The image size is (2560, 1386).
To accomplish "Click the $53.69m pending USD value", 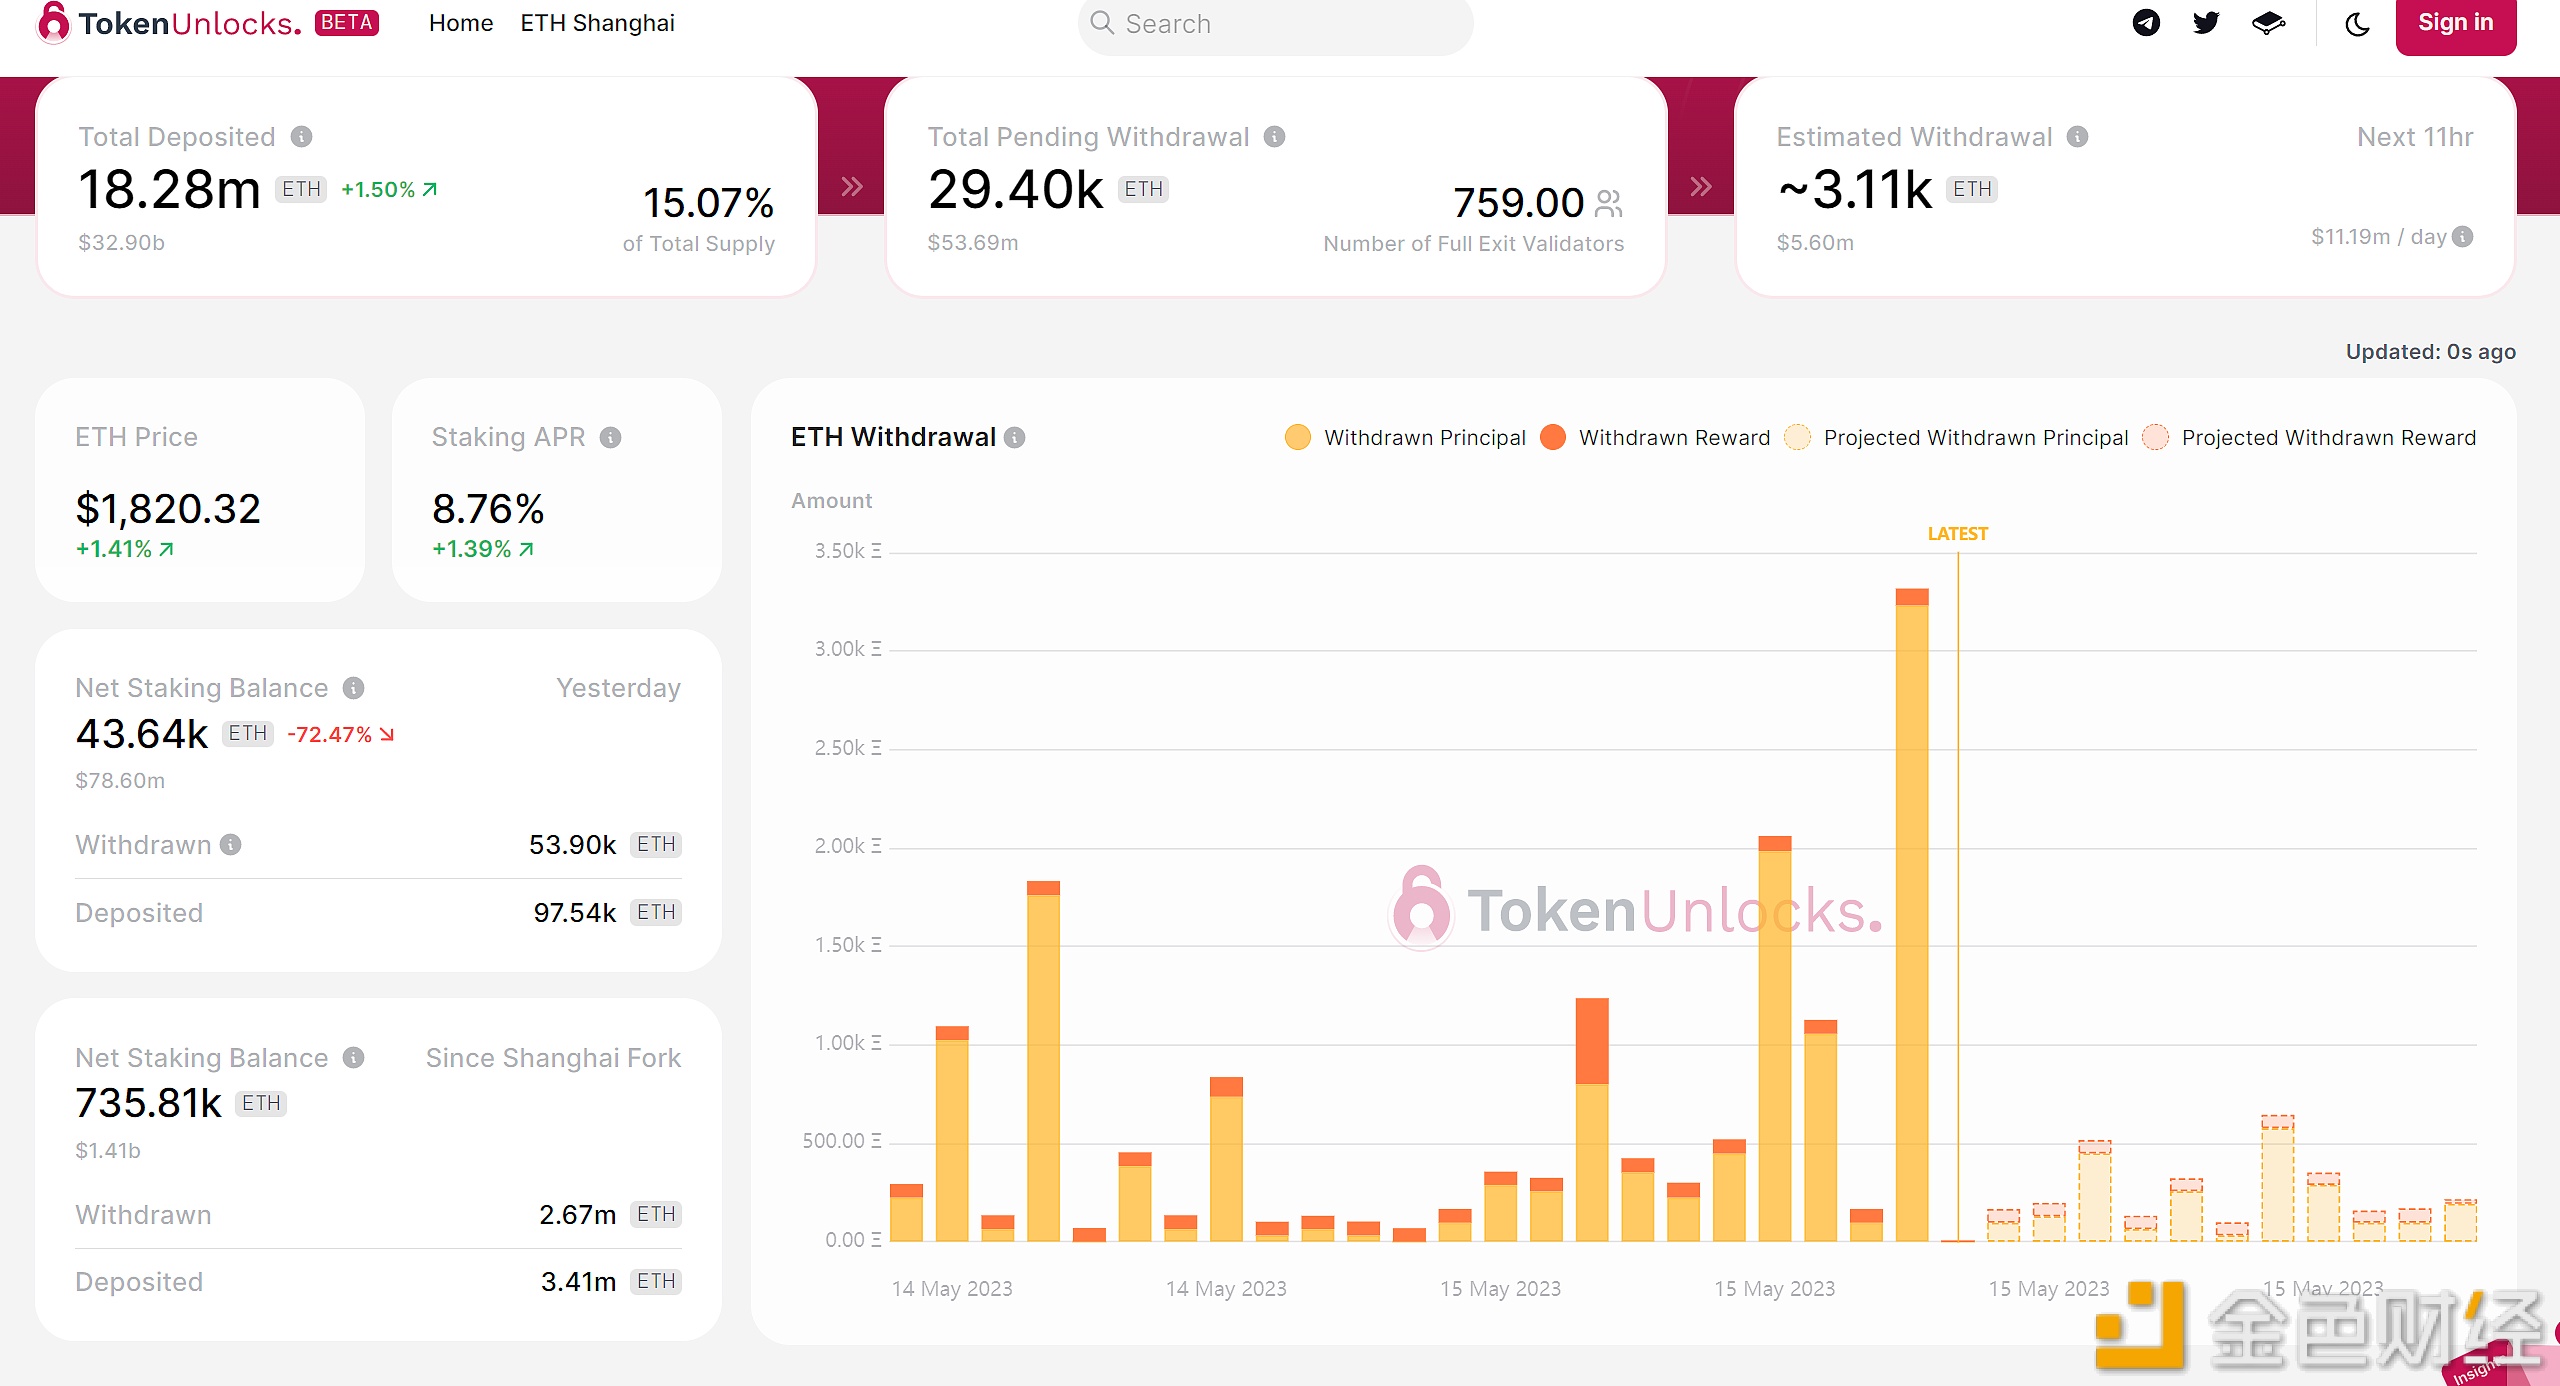I will pyautogui.click(x=972, y=243).
